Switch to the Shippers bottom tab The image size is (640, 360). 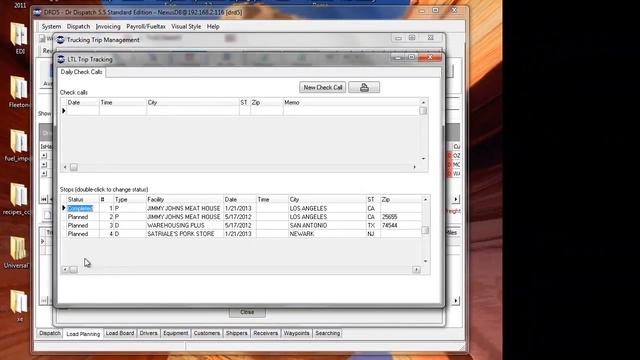(x=236, y=333)
